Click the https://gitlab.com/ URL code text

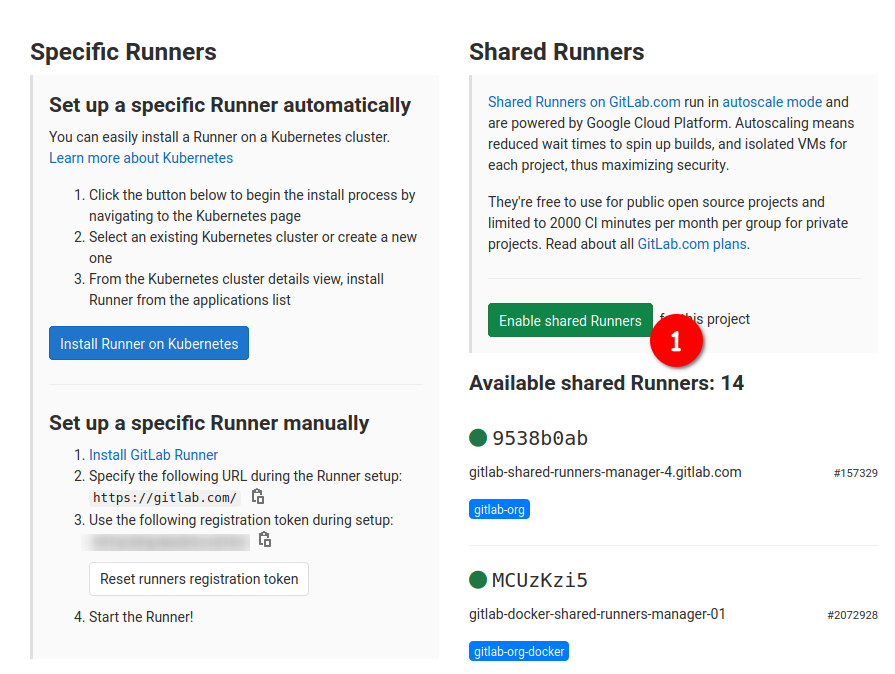tap(165, 498)
